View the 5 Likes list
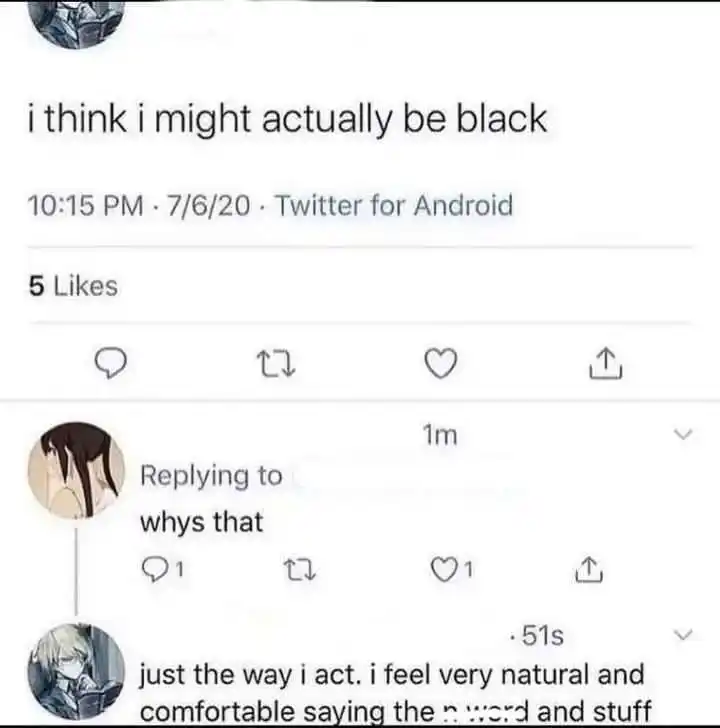720x728 pixels. pos(73,286)
